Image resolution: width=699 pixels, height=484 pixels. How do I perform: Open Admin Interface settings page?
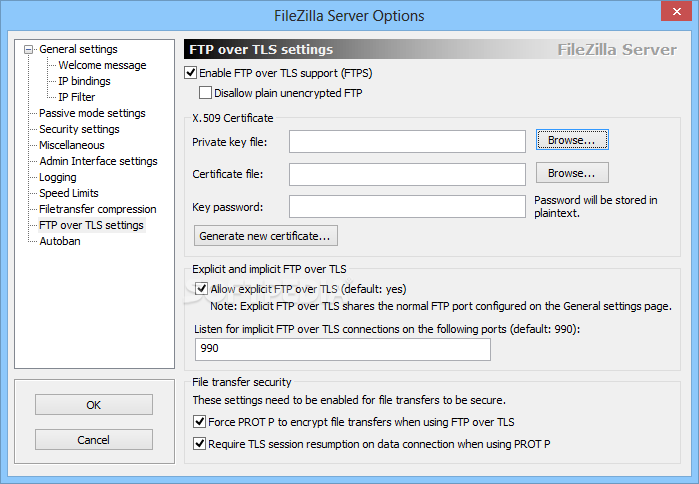coord(99,161)
